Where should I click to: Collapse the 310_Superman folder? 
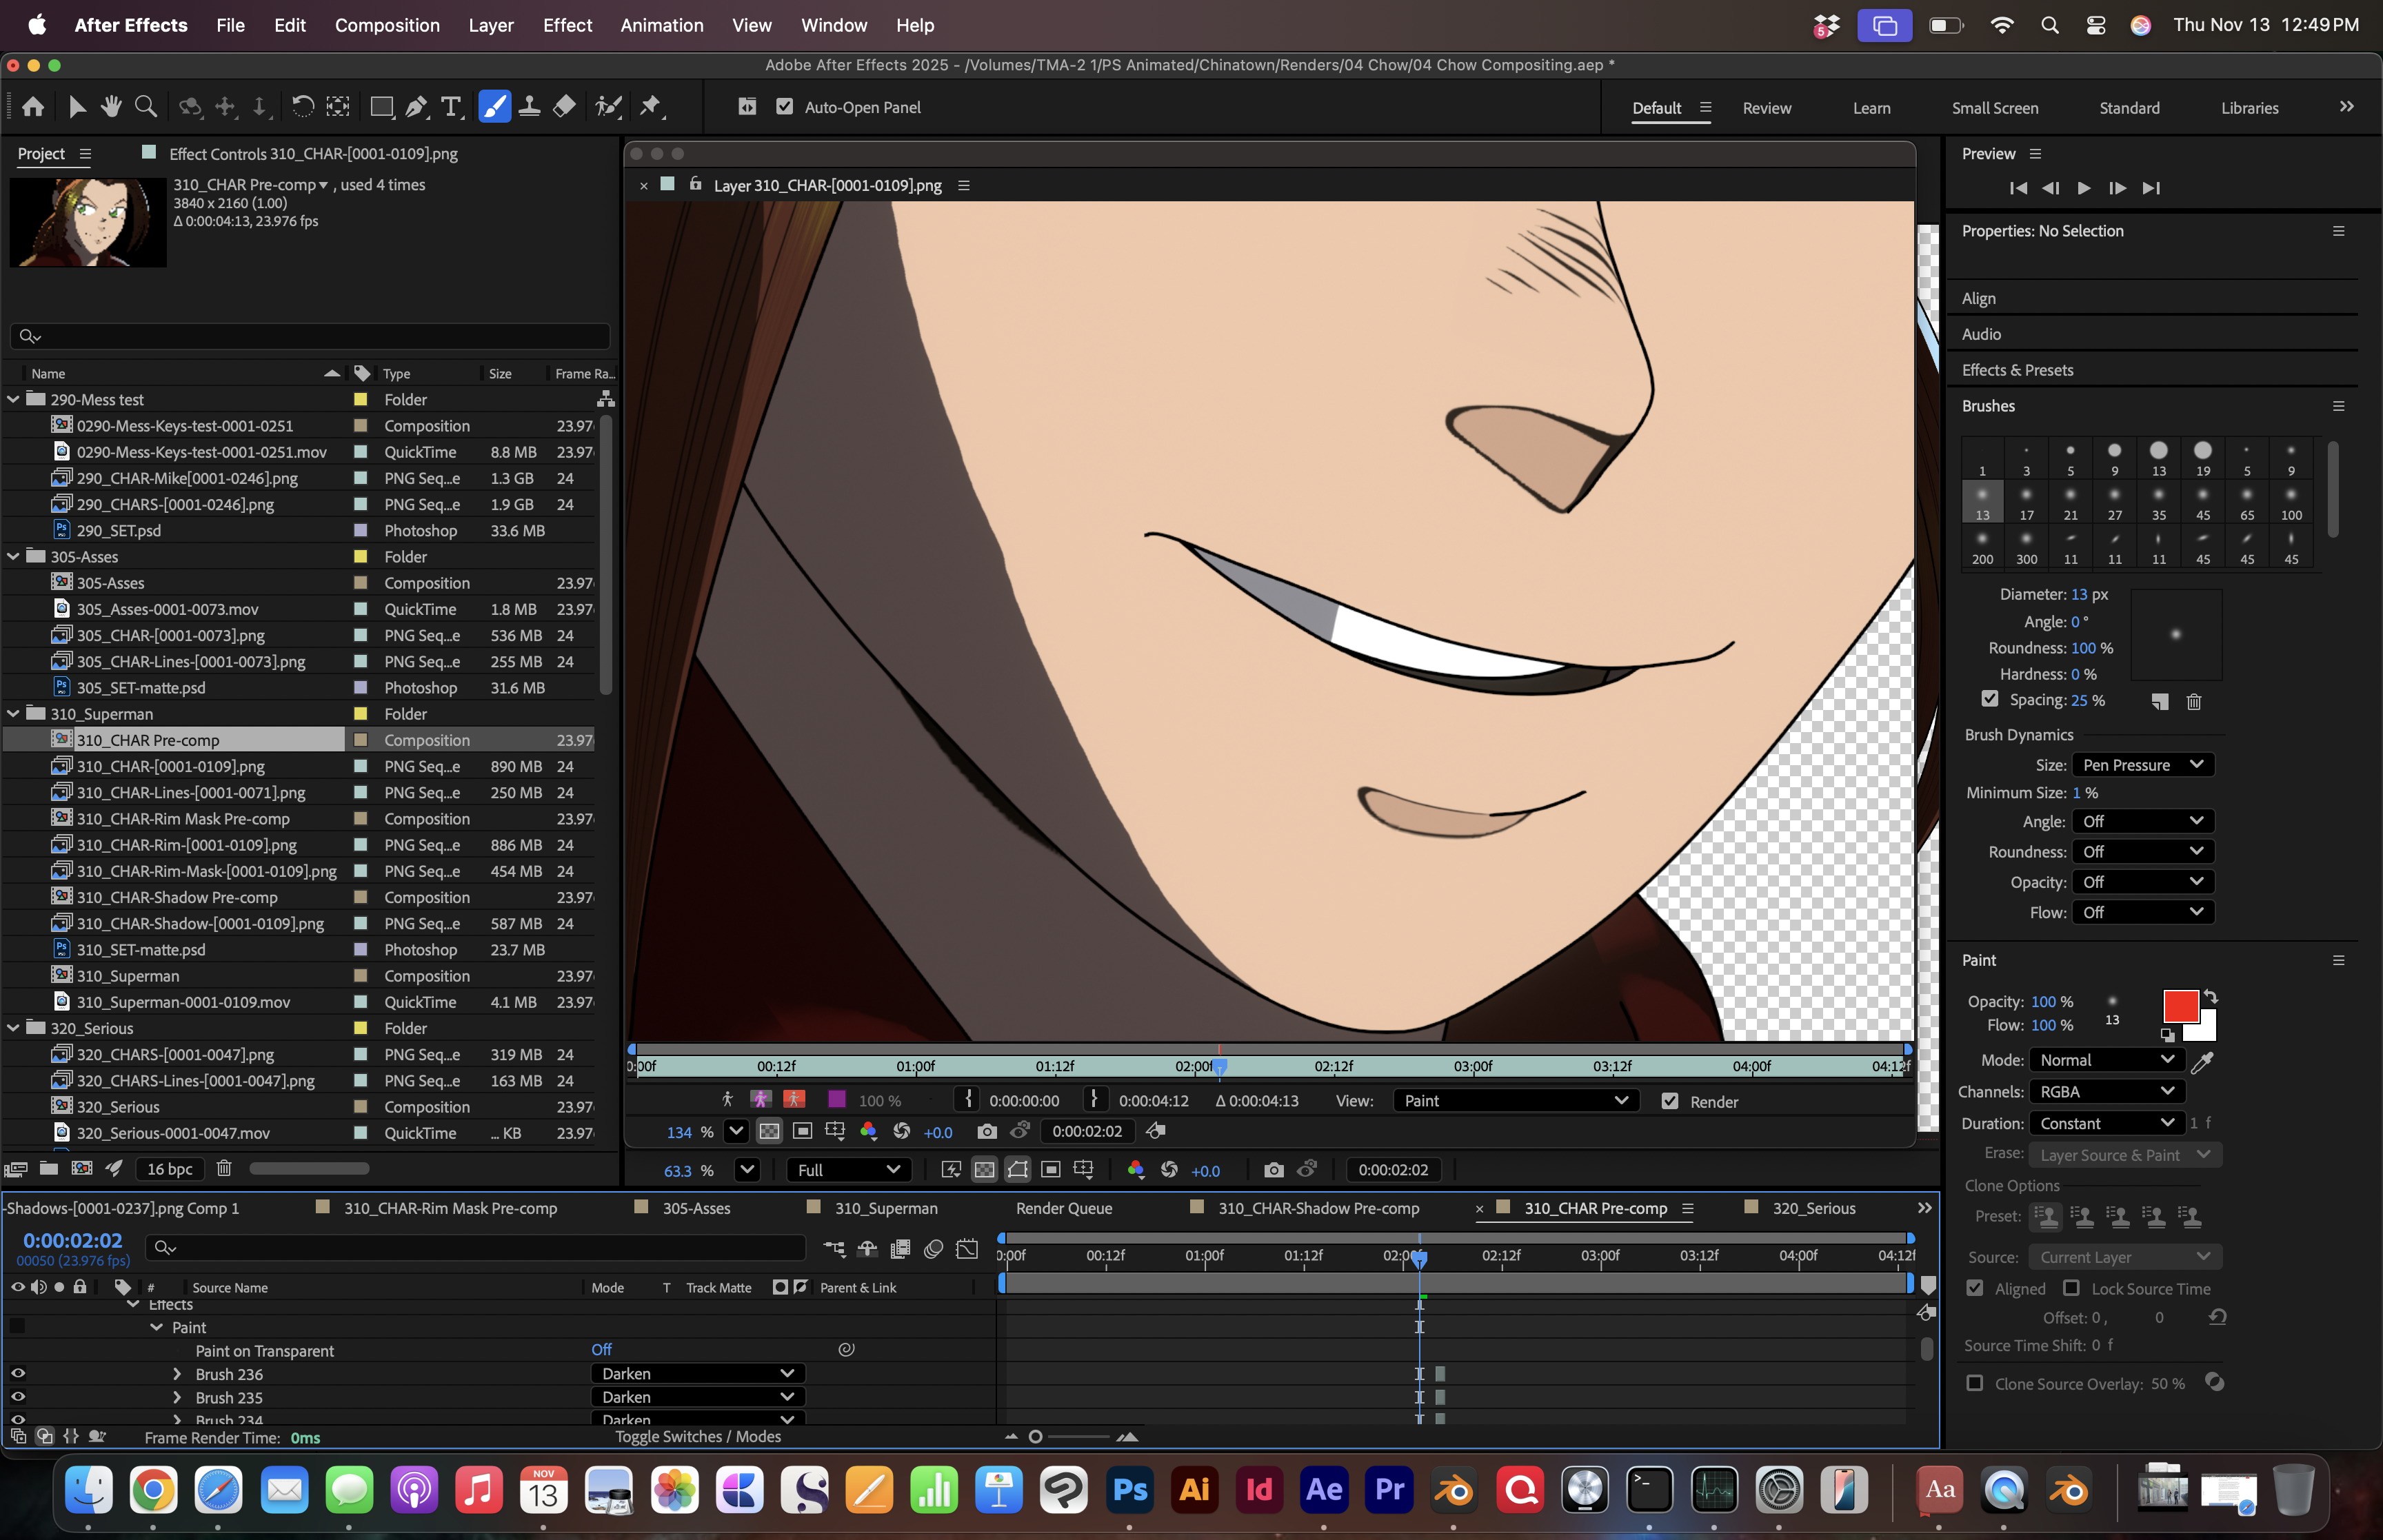pyautogui.click(x=14, y=714)
